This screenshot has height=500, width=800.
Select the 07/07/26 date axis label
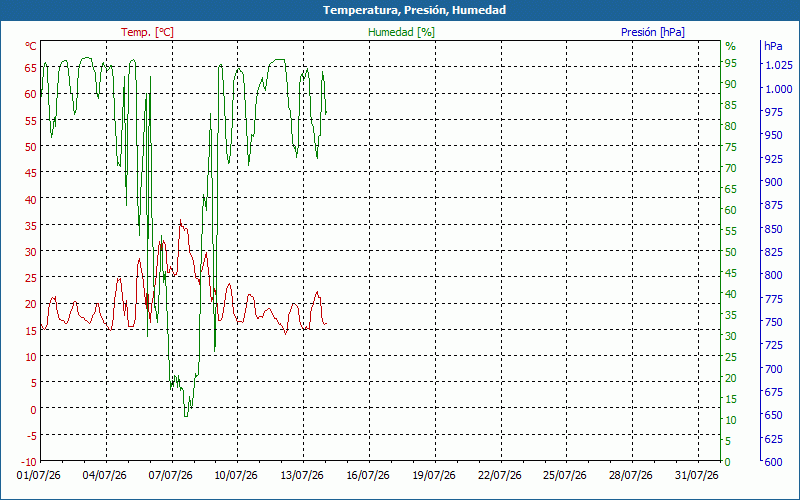point(170,475)
